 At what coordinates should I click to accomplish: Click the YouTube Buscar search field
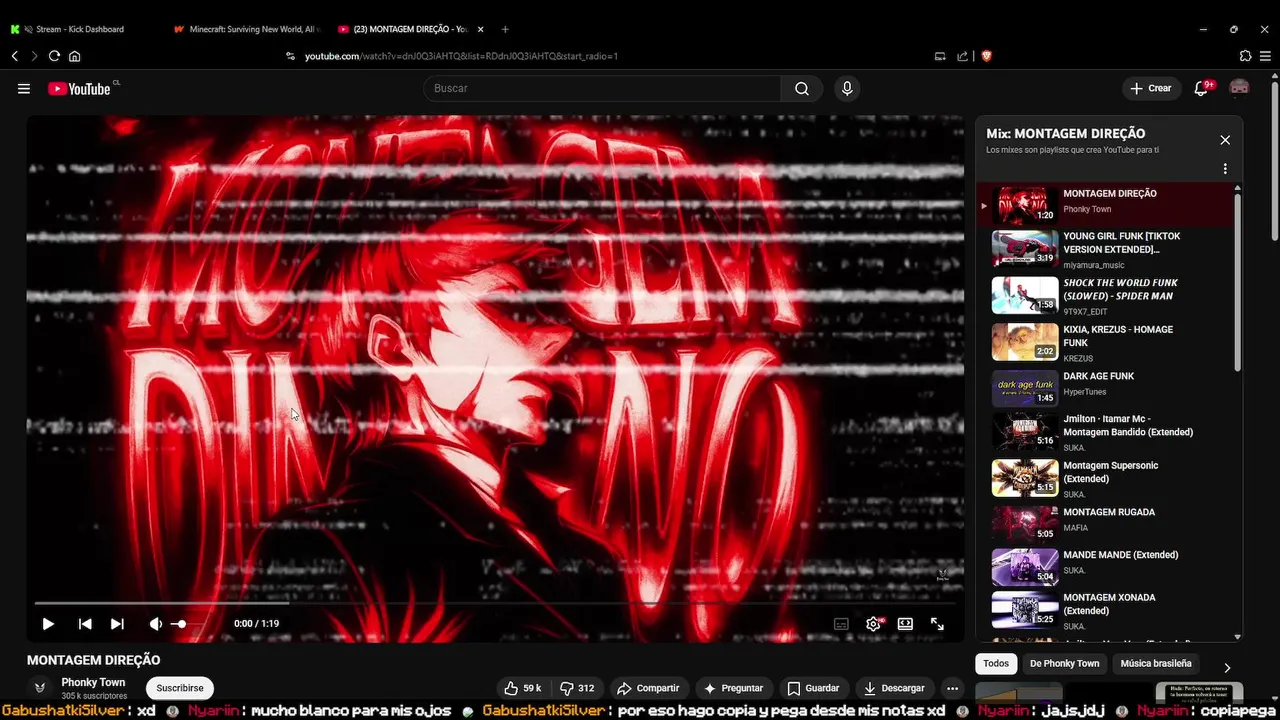602,88
